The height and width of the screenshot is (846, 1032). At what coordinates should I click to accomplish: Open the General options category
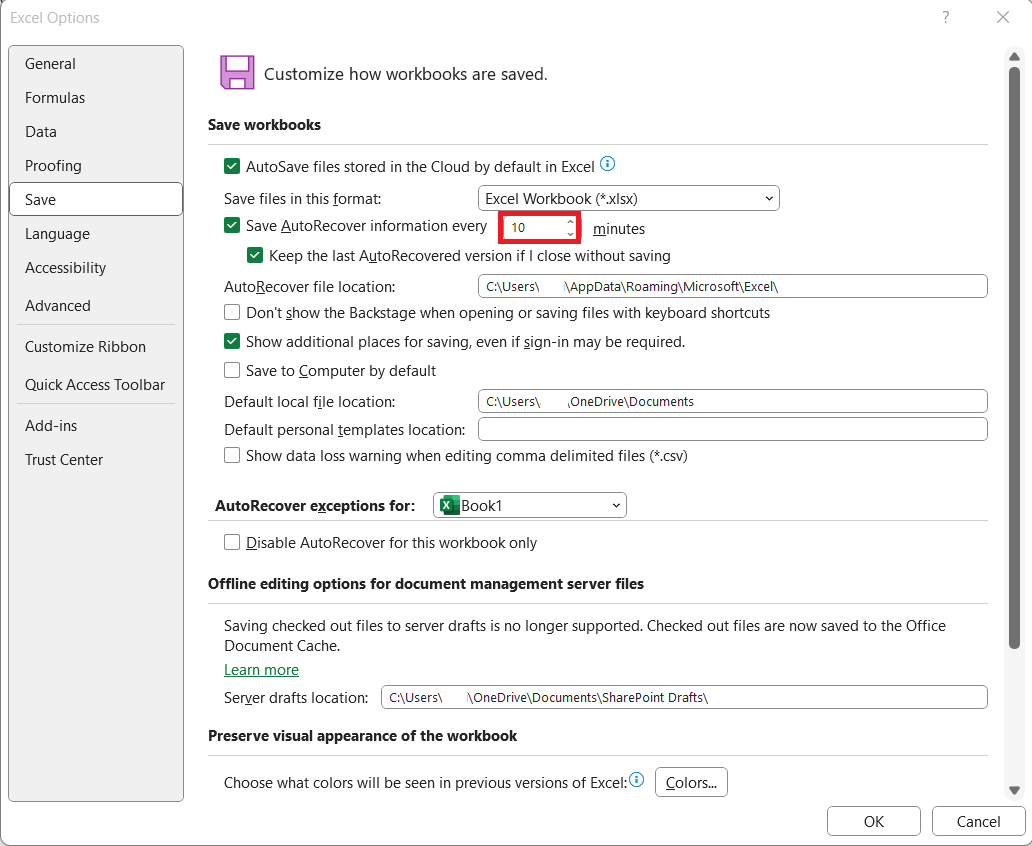coord(96,64)
